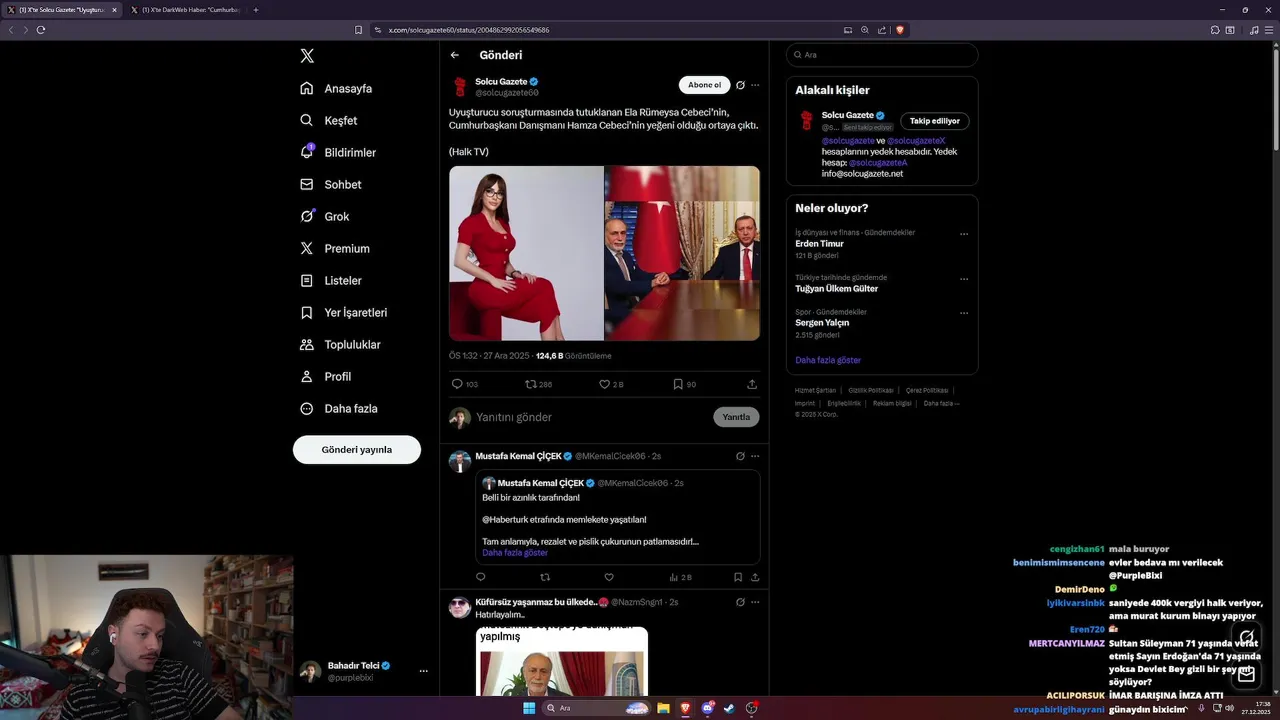Click Yanıtını gönder reply field
Screen dimensions: 1280x720
tap(590, 417)
